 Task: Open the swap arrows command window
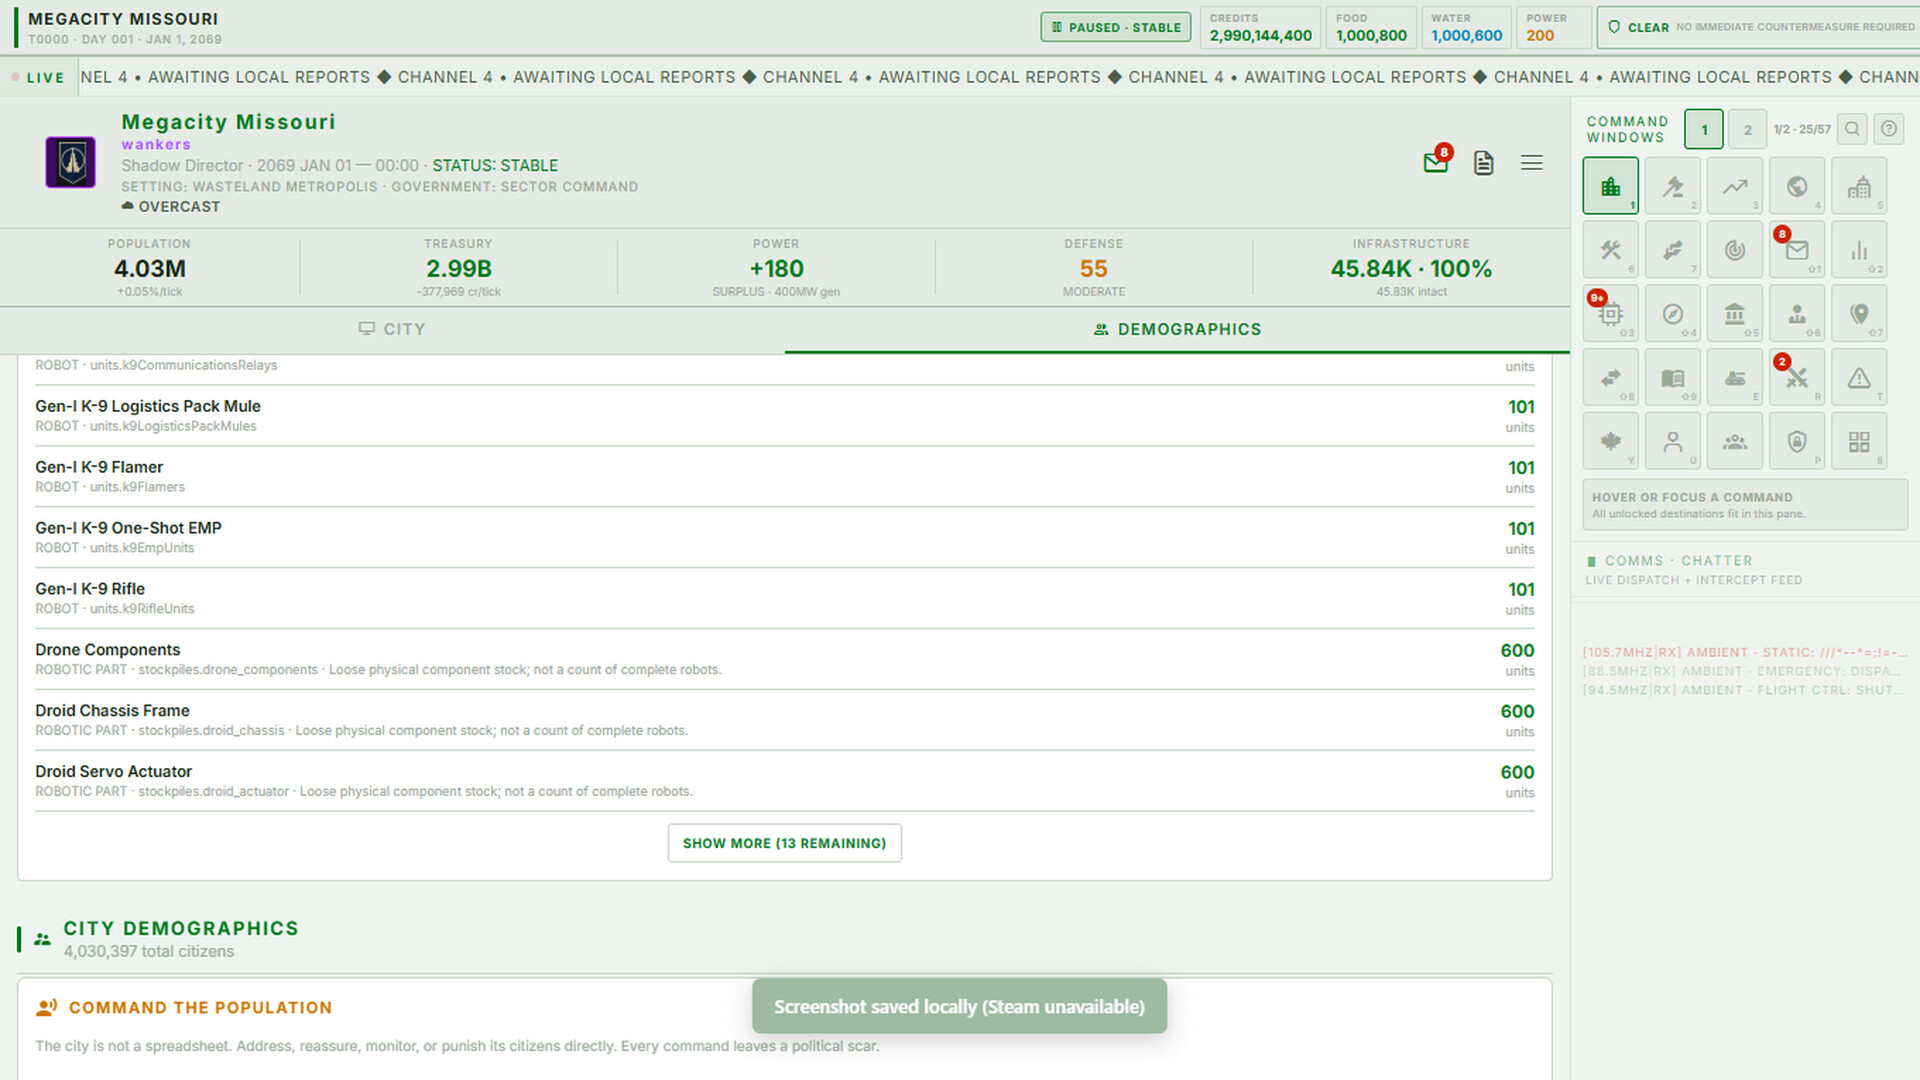coord(1610,377)
